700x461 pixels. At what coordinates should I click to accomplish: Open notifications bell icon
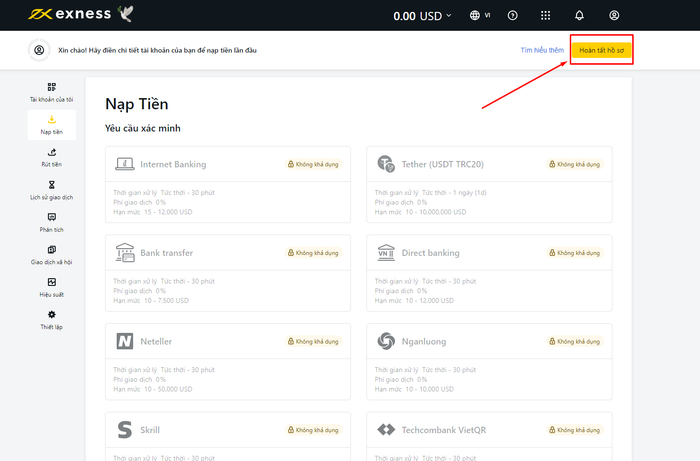(x=579, y=16)
